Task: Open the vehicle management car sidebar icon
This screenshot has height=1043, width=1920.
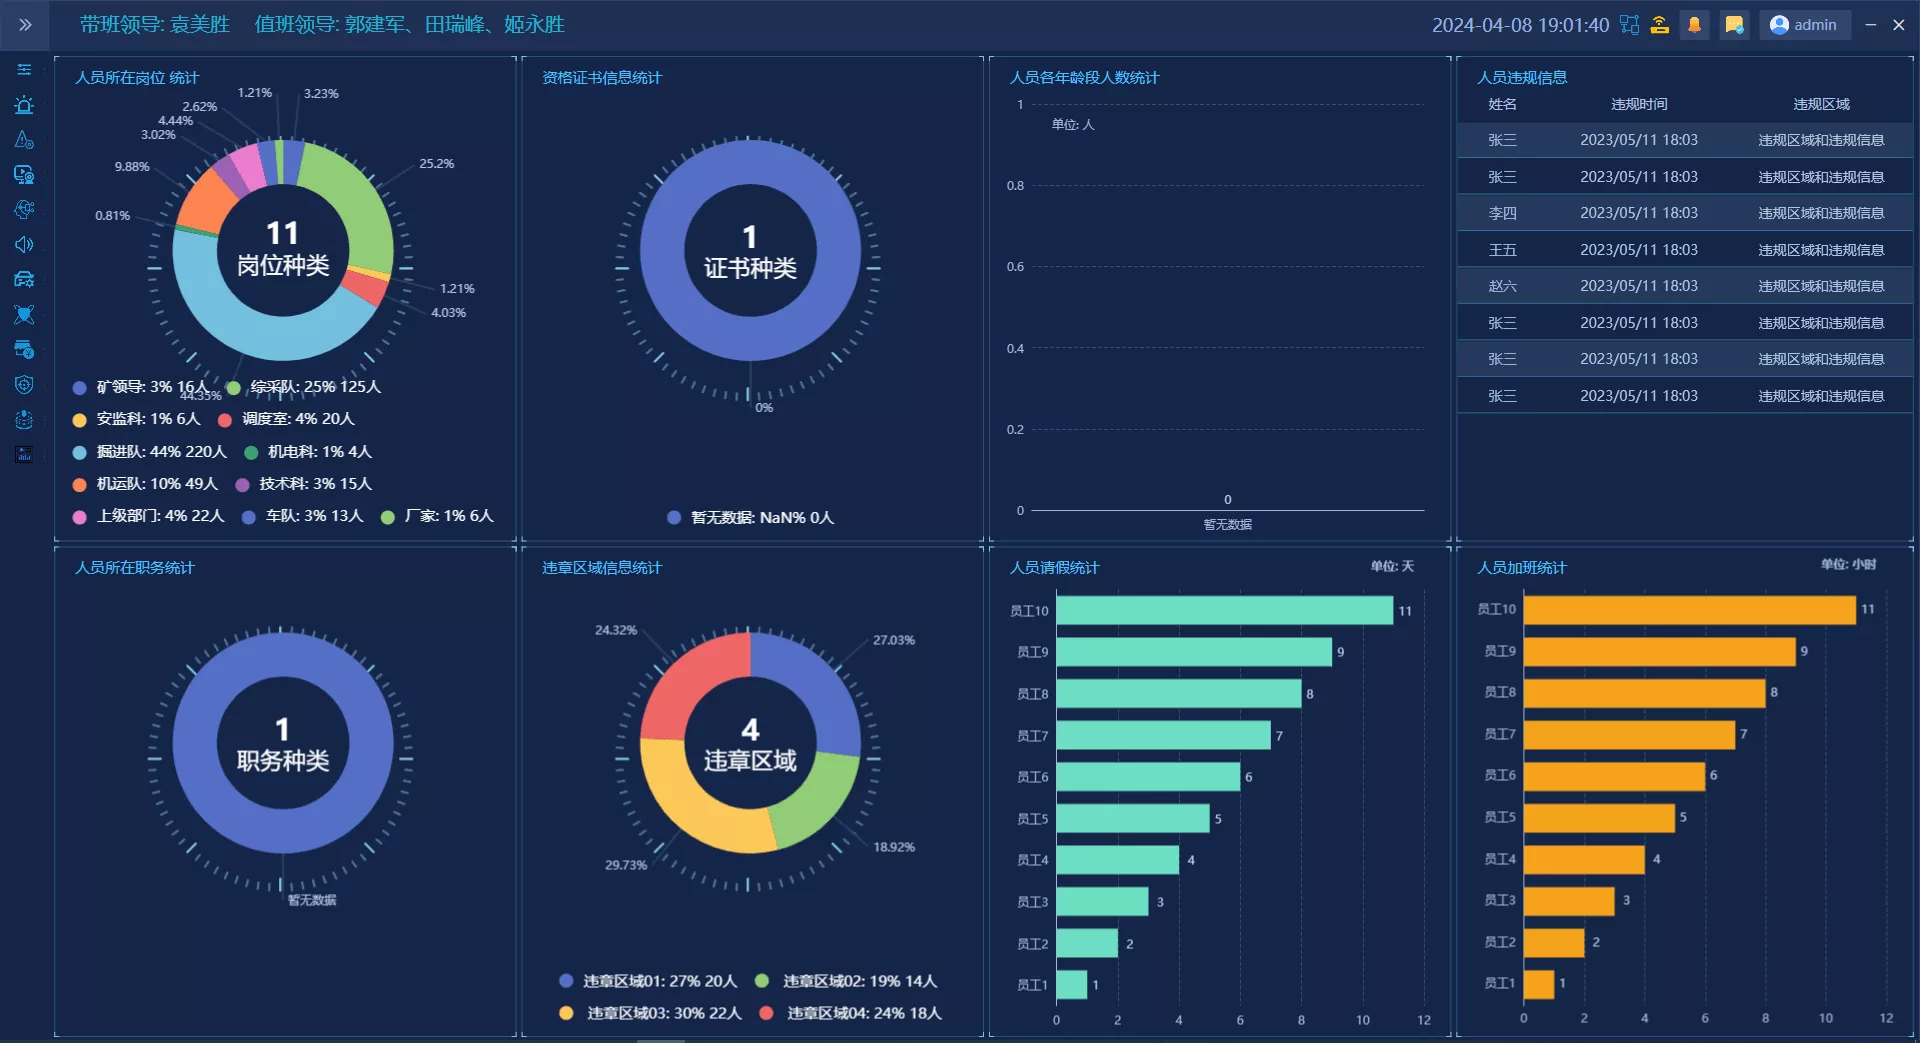Action: click(25, 280)
